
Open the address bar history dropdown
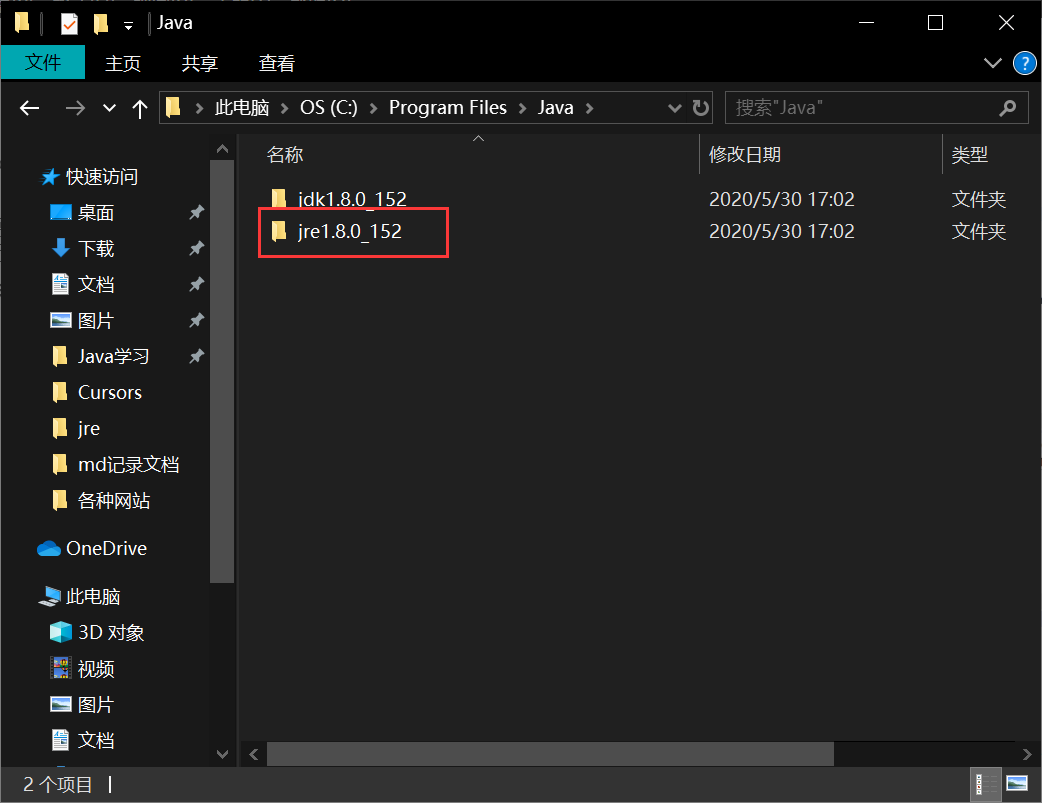point(675,108)
